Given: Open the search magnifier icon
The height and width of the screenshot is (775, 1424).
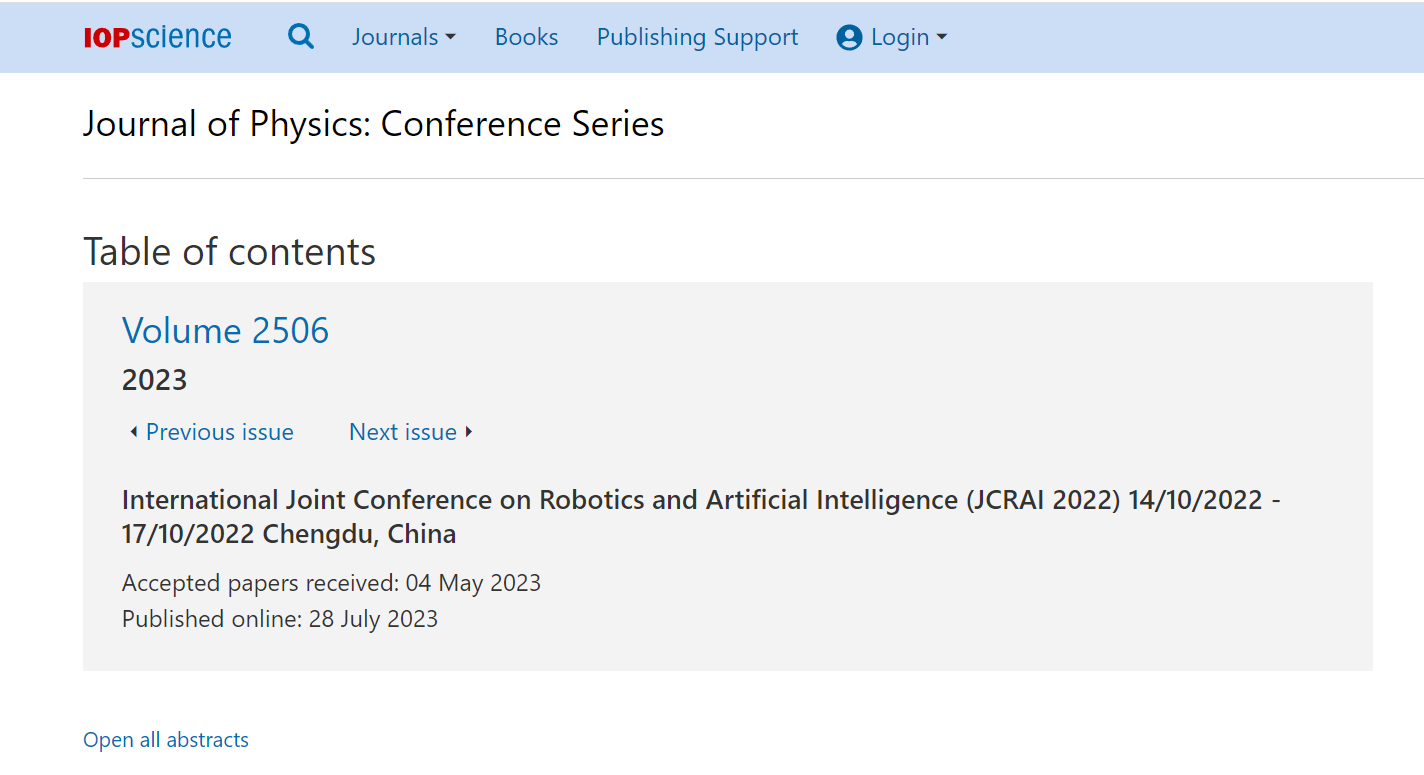Looking at the screenshot, I should (301, 37).
